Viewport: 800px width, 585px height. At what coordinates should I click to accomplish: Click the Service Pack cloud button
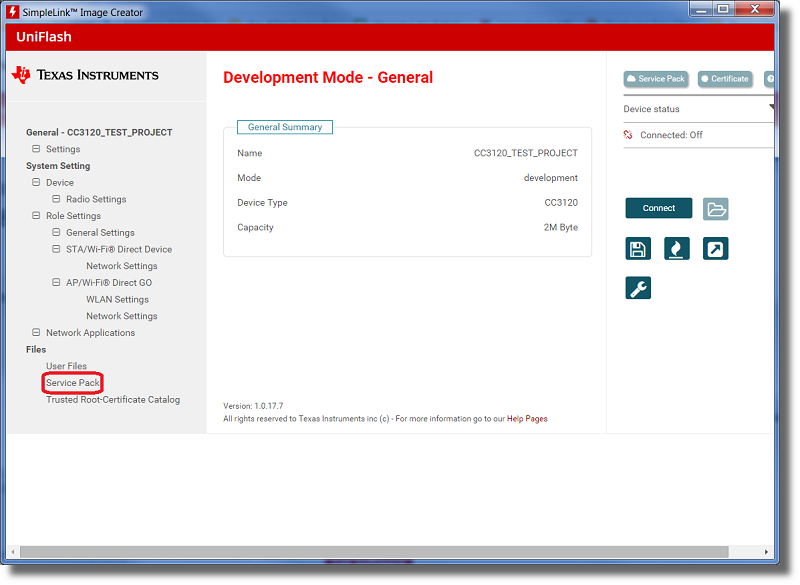656,79
